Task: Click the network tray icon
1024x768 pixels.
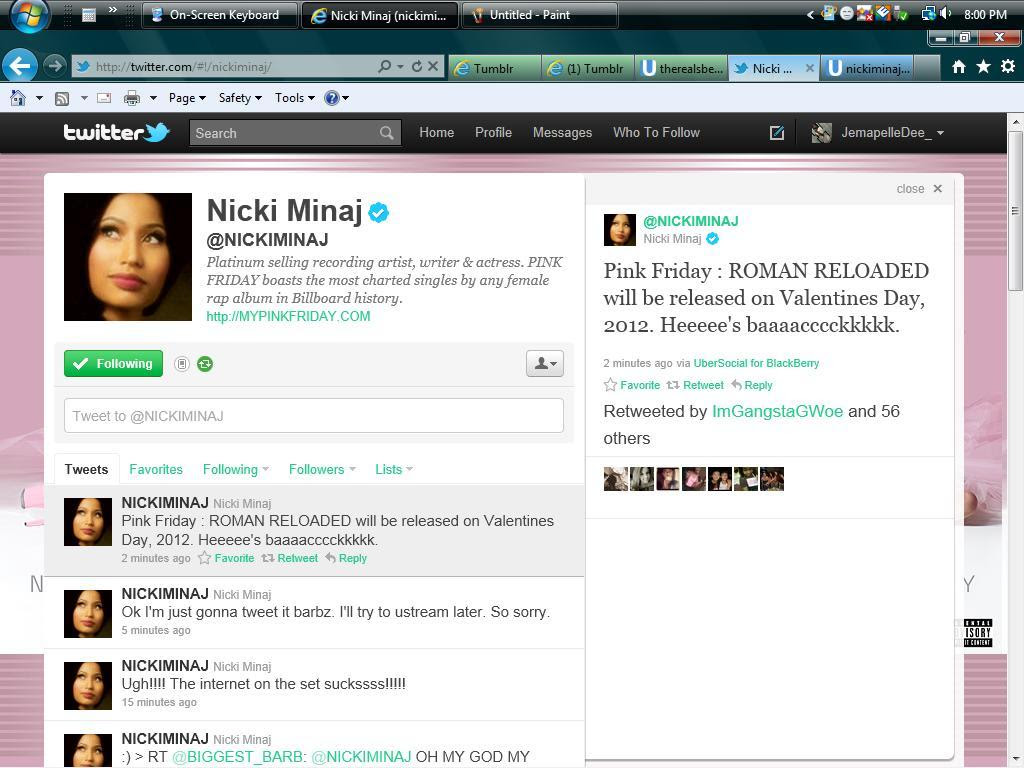Action: tap(928, 14)
